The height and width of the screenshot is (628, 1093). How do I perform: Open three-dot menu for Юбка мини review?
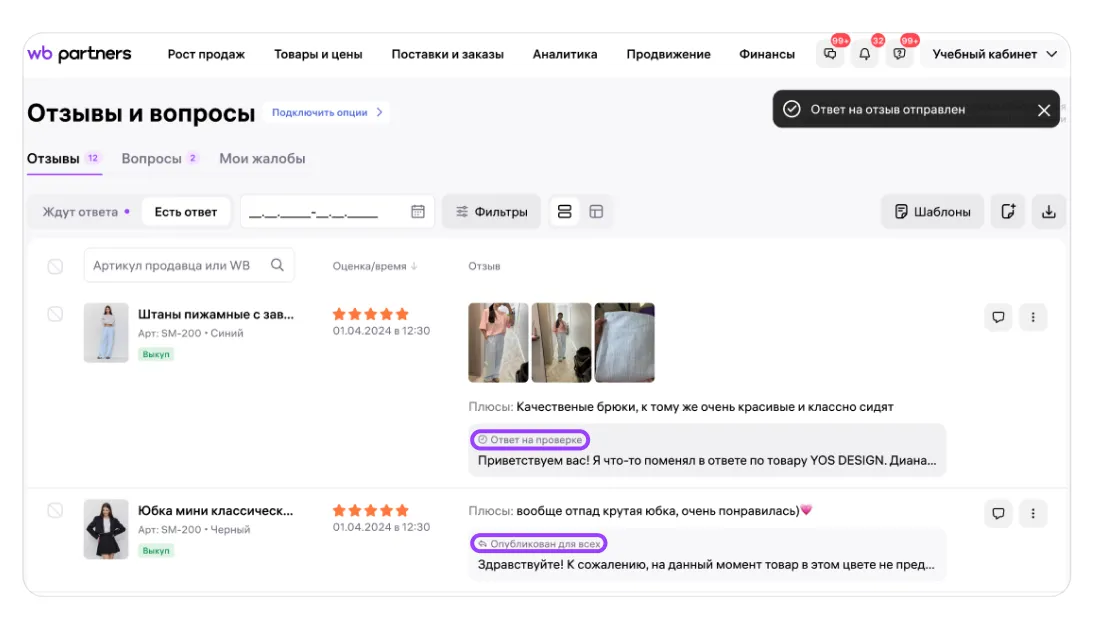tap(1033, 514)
